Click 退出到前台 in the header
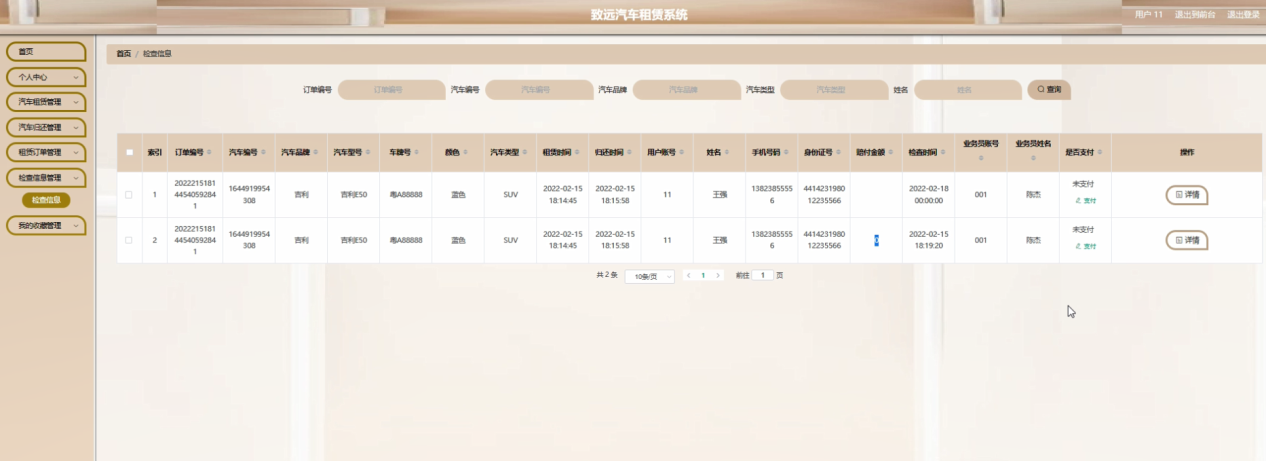 pos(1195,14)
